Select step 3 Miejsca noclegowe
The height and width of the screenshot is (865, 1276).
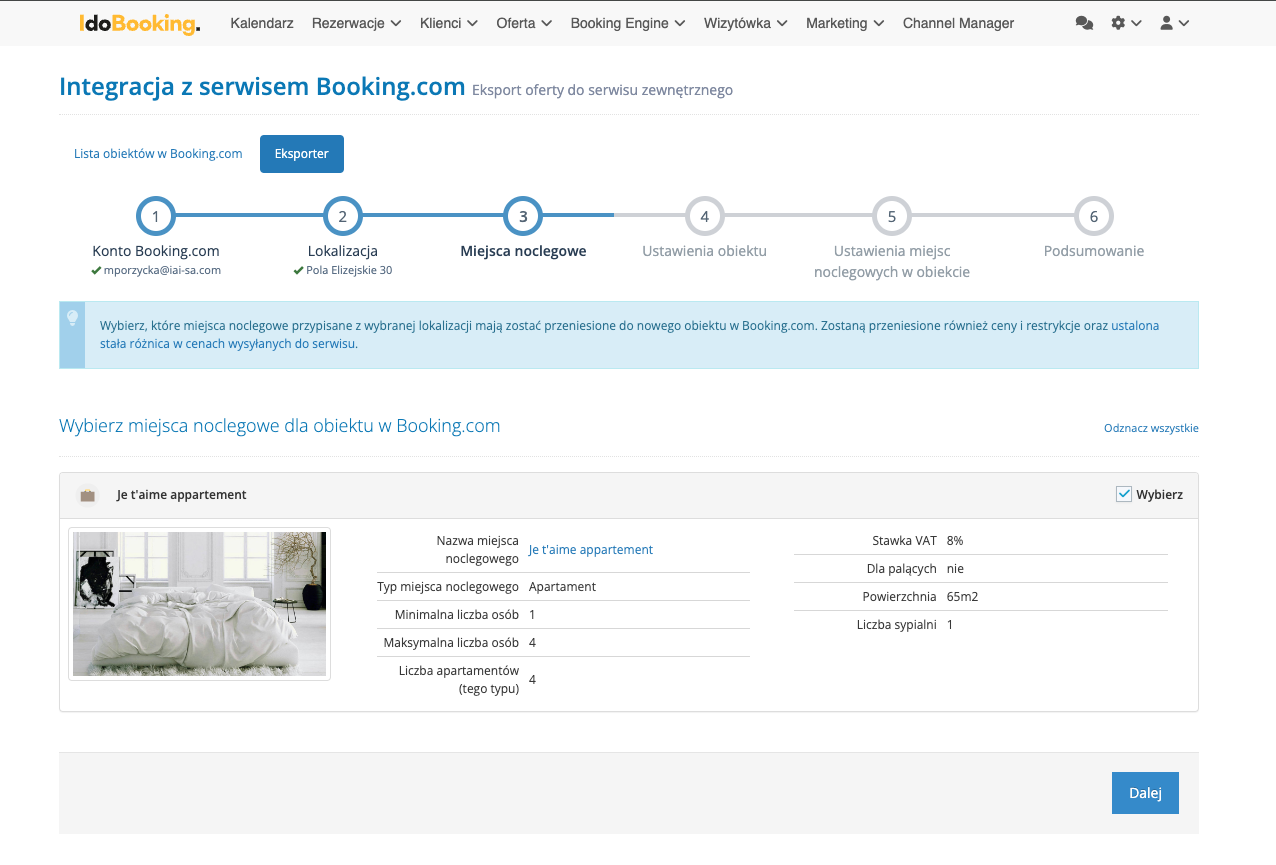tap(523, 215)
